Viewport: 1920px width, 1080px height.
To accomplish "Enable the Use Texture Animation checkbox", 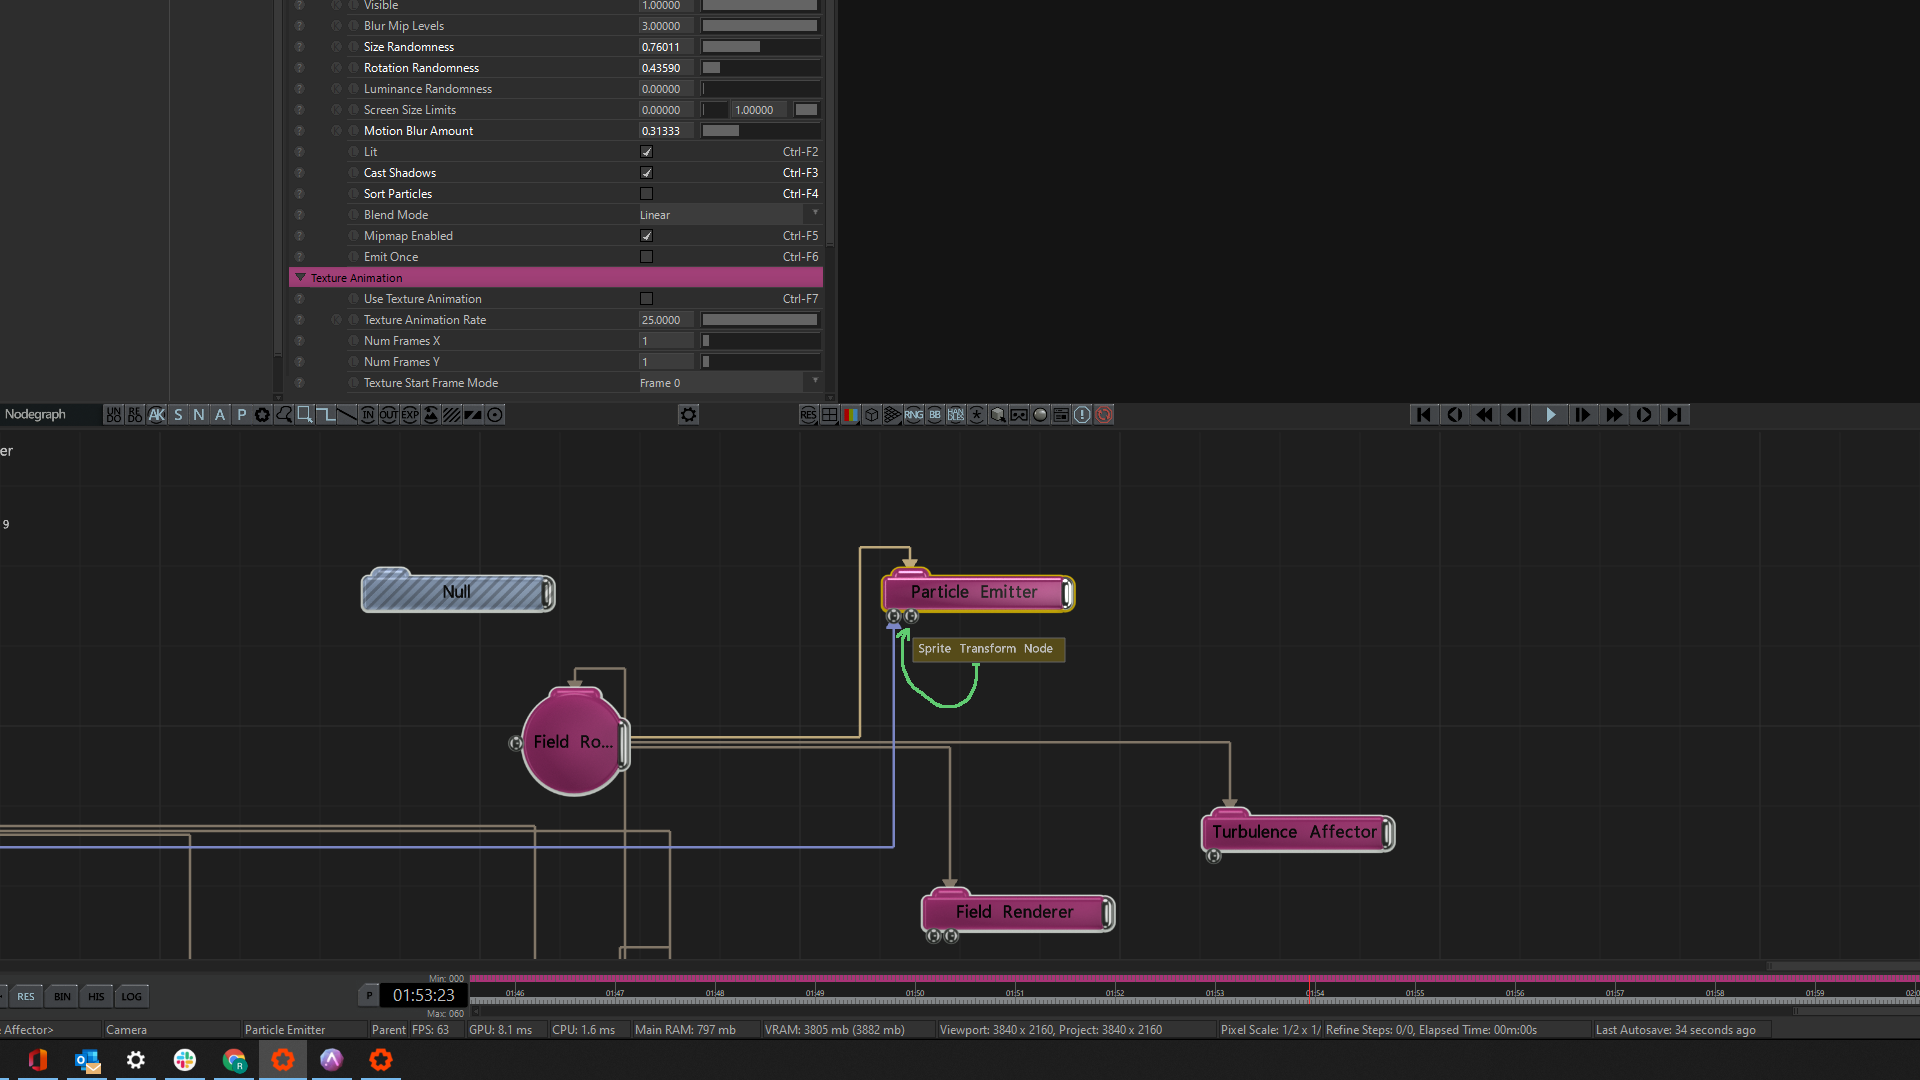I will click(646, 299).
